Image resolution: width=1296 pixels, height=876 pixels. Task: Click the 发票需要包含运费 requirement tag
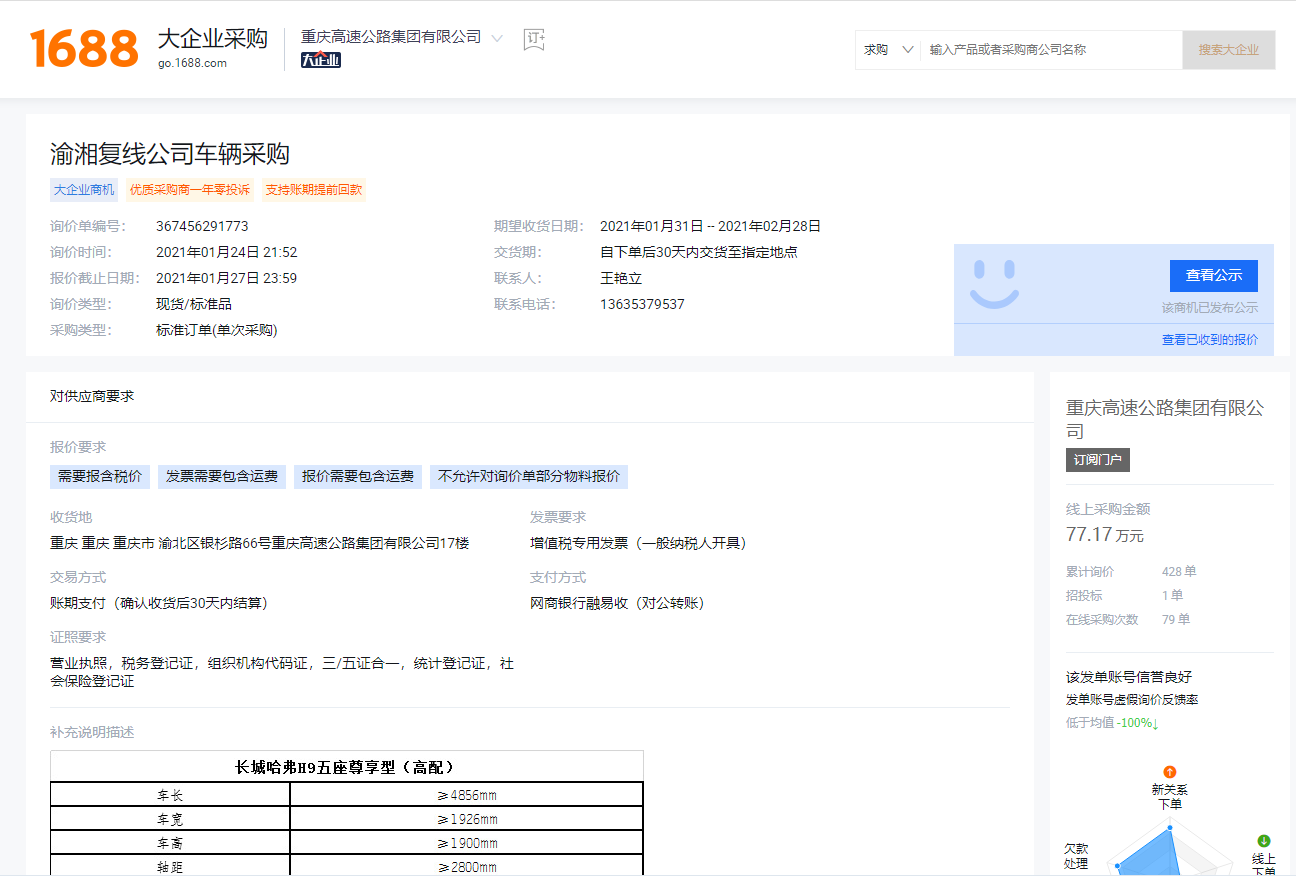tap(222, 476)
